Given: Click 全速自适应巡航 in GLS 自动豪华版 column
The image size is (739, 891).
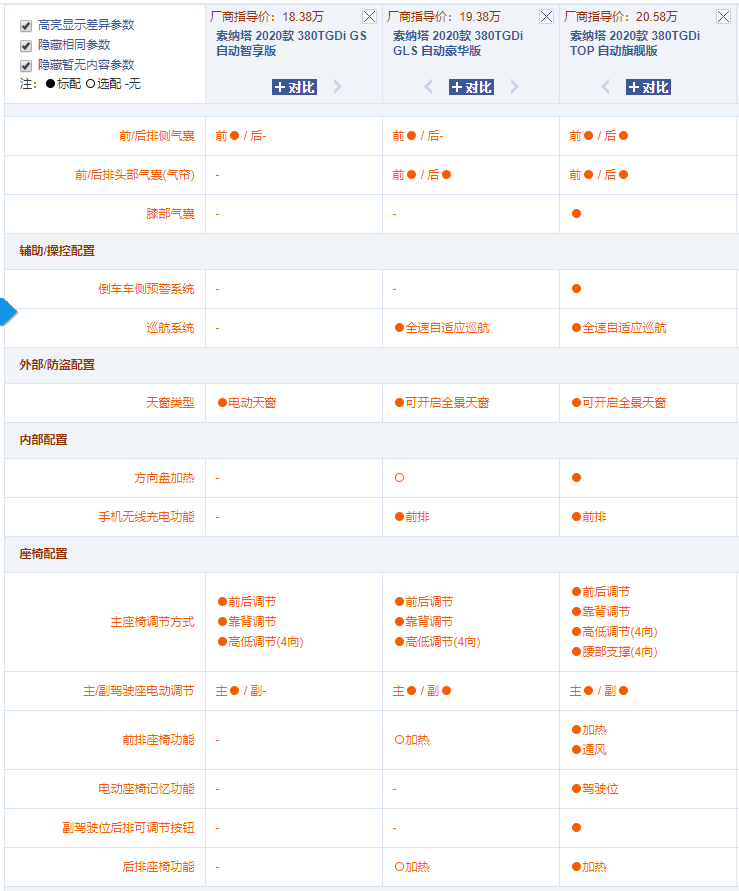Looking at the screenshot, I should point(442,328).
